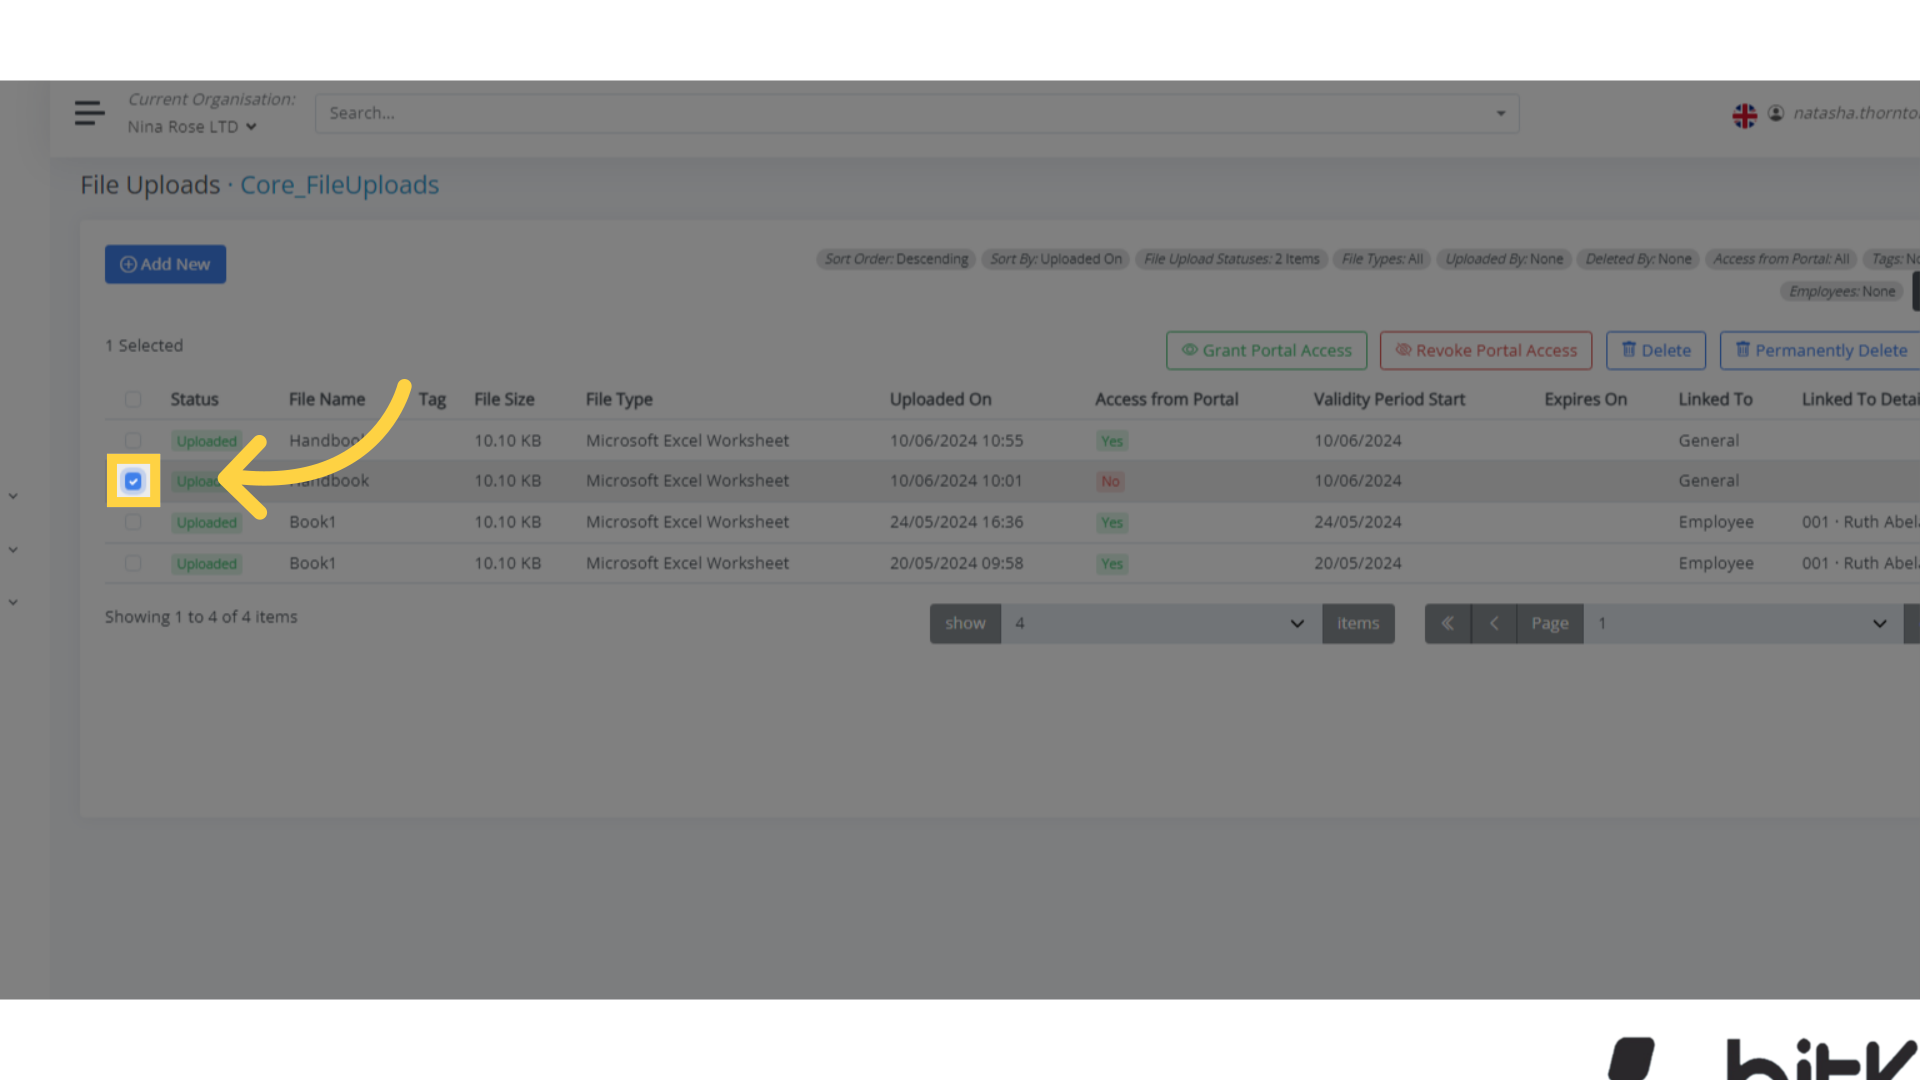
Task: Open the Core_FileUploads link
Action: pyautogui.click(x=339, y=185)
